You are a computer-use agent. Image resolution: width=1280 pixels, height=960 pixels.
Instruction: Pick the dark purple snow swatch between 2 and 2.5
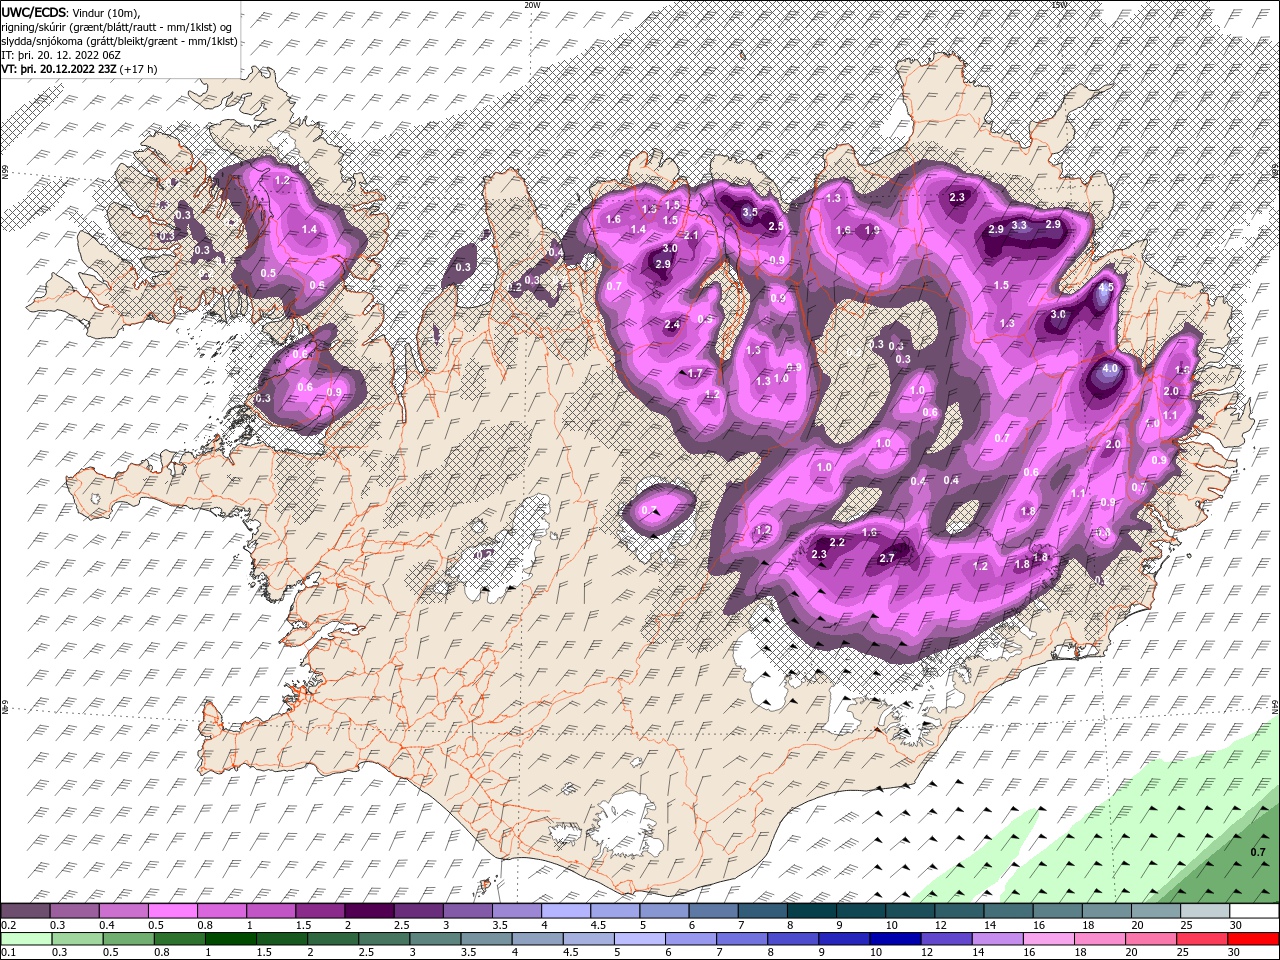click(x=369, y=910)
